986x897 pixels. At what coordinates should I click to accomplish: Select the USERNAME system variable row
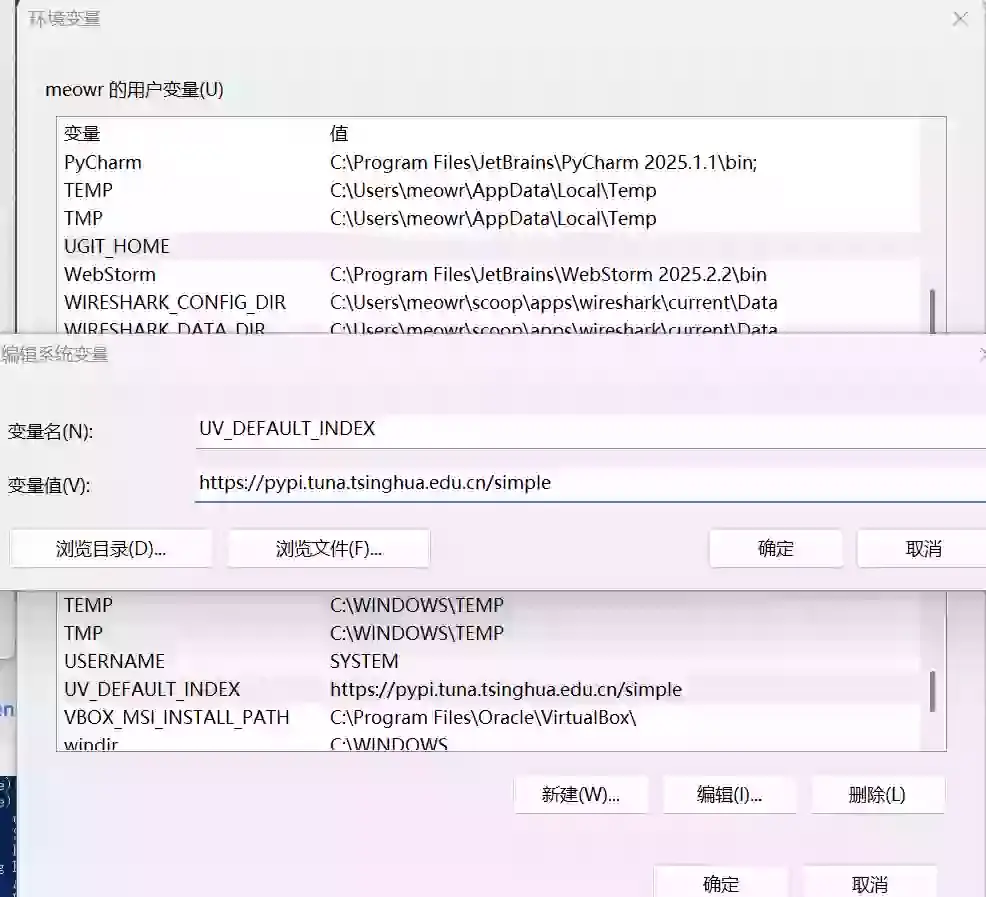tap(114, 661)
